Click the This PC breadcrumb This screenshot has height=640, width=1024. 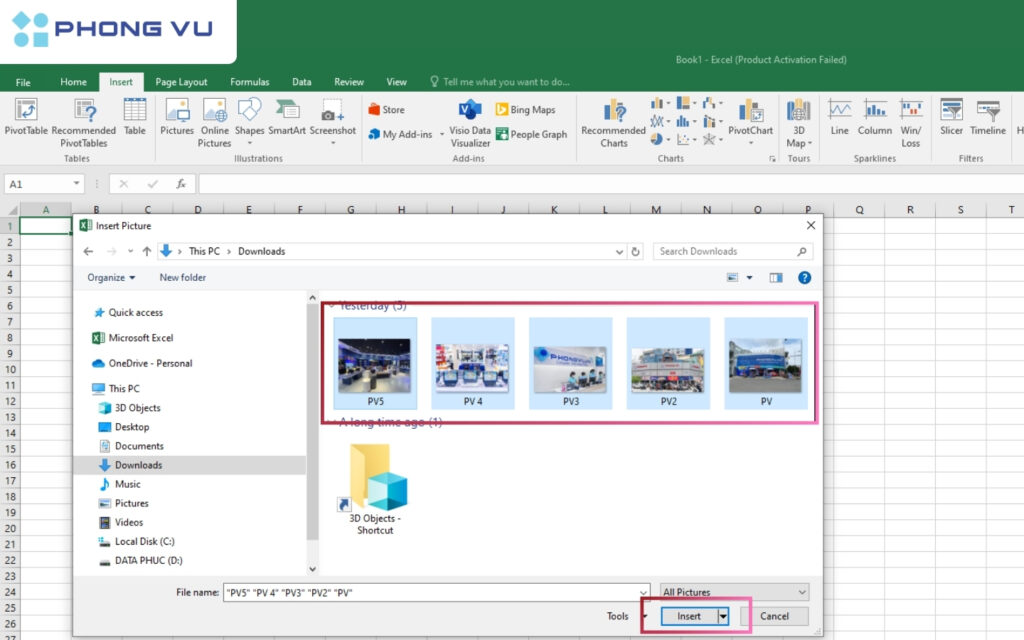point(204,251)
